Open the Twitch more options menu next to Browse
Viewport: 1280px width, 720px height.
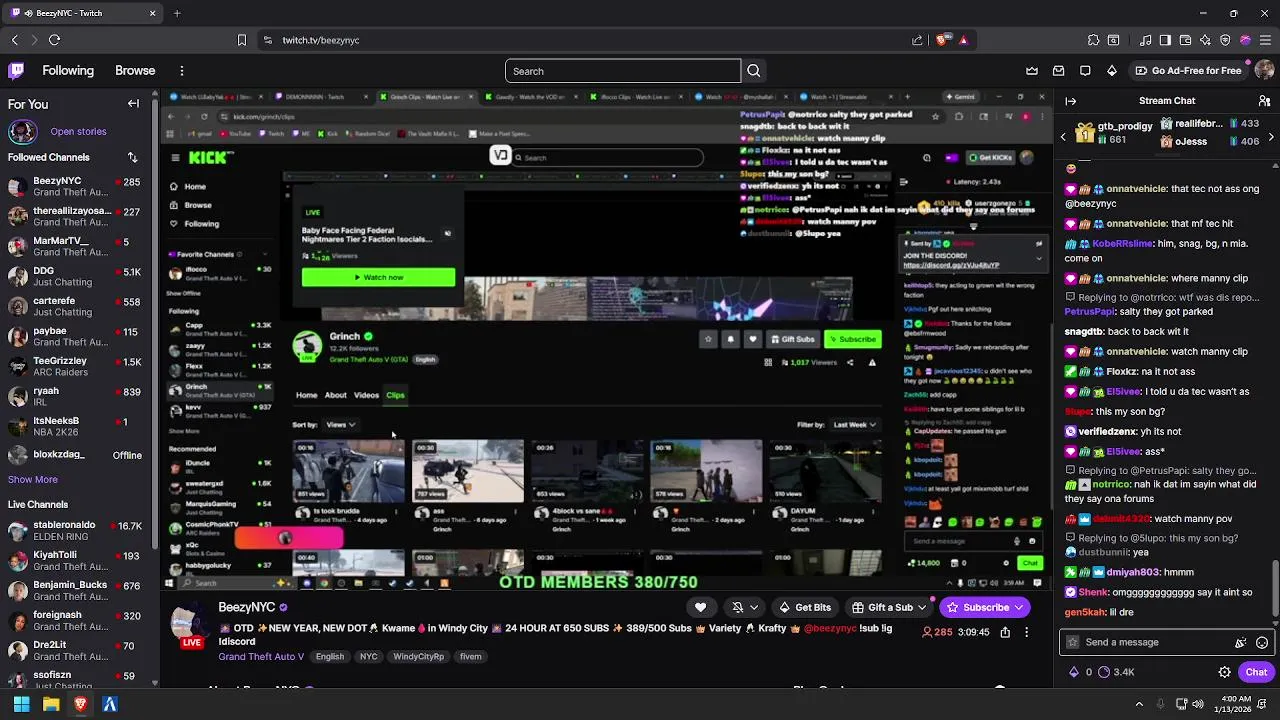(181, 71)
